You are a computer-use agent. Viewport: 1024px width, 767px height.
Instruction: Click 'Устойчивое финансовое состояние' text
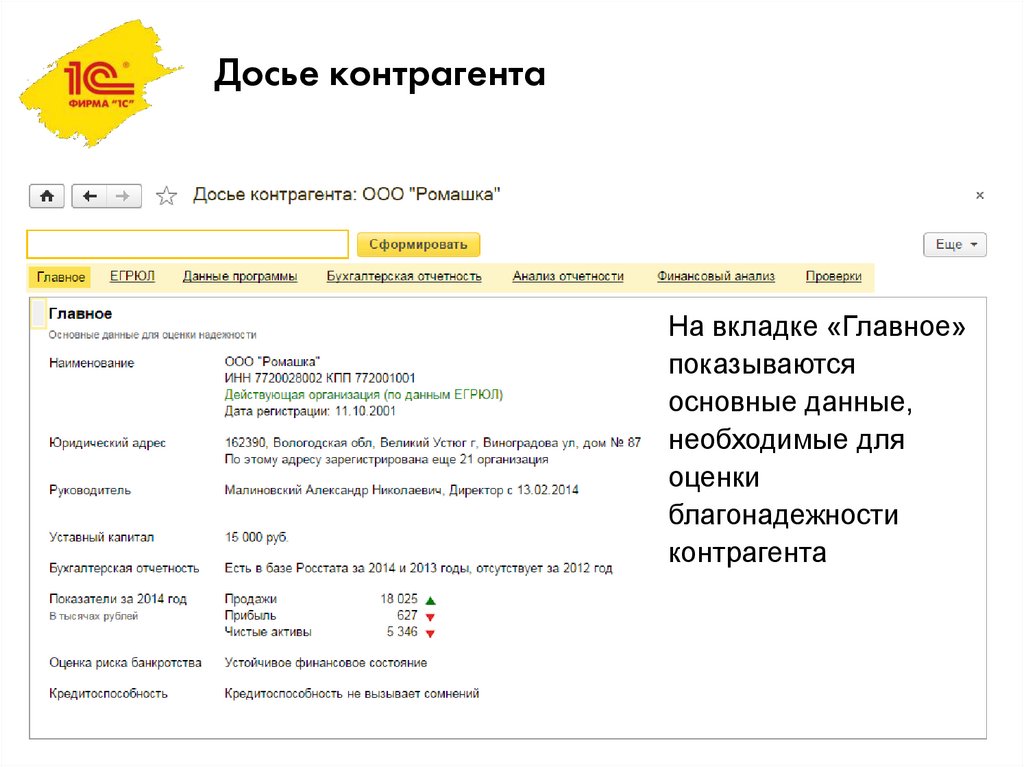pos(326,663)
